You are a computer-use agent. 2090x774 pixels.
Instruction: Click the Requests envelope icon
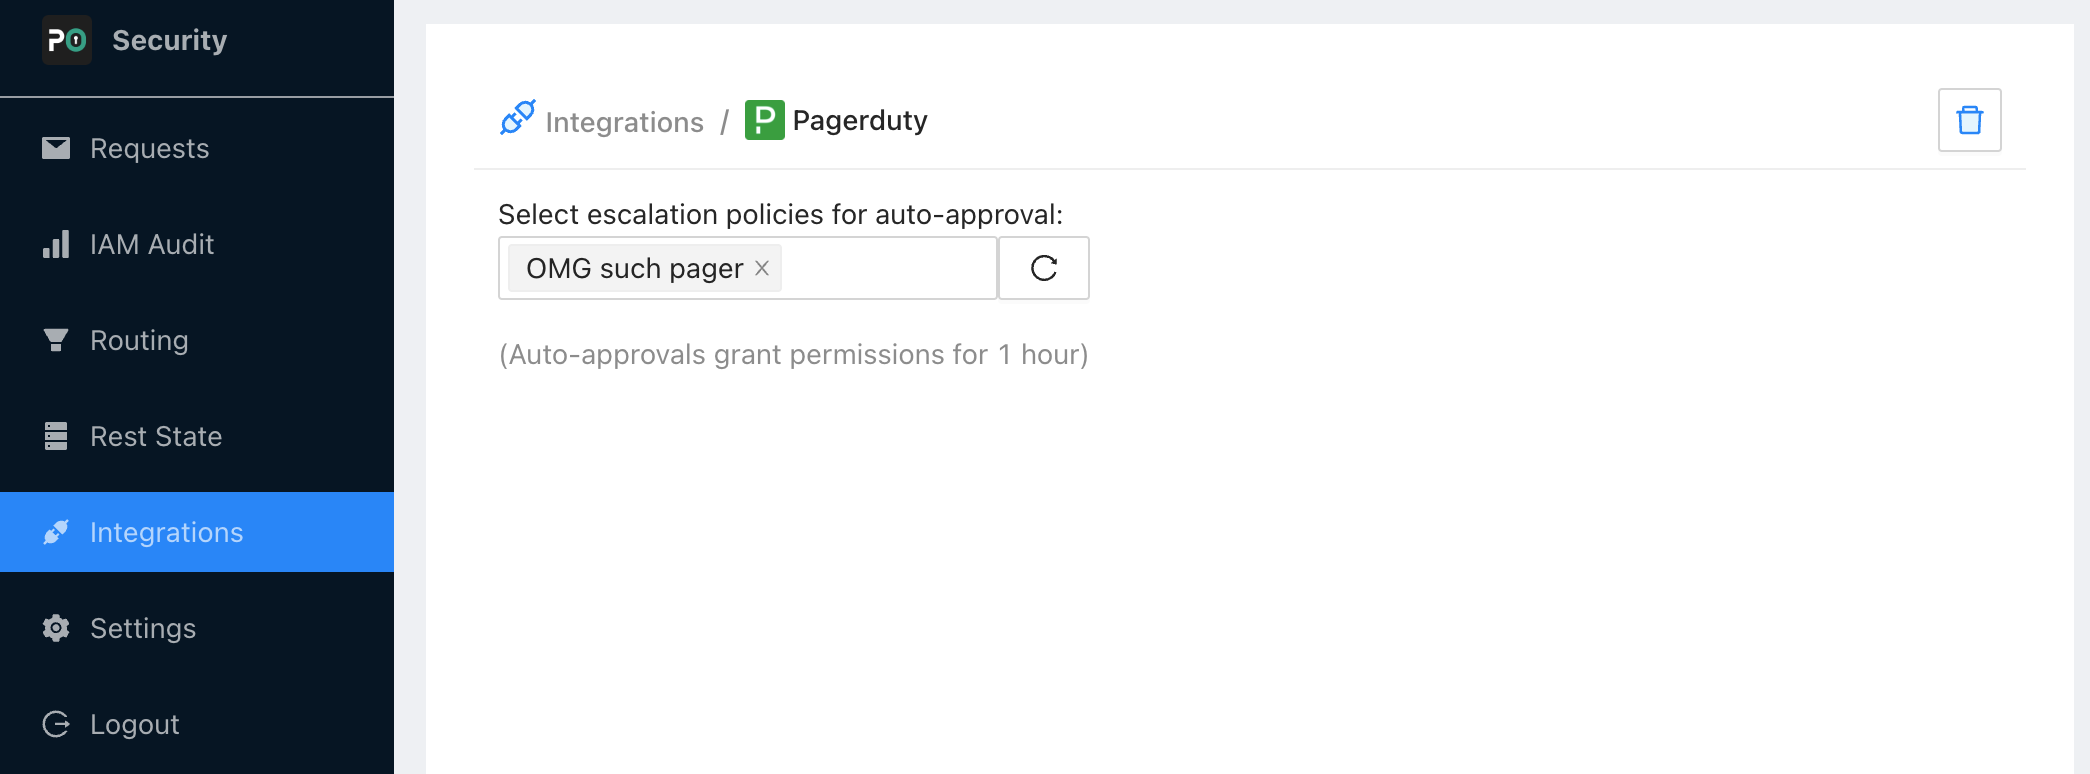56,148
